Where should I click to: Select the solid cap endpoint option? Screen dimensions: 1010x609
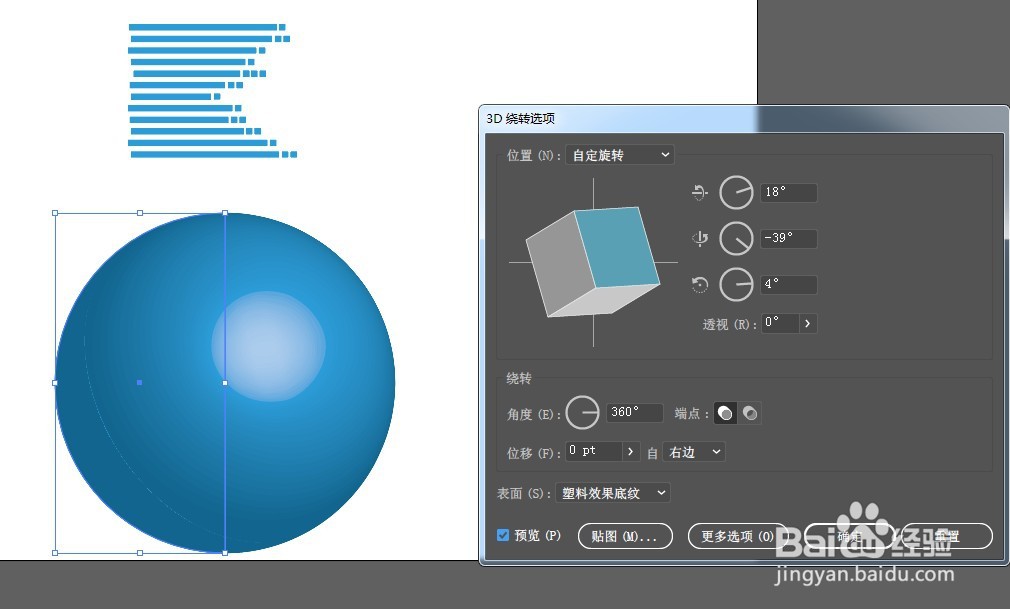[x=725, y=413]
